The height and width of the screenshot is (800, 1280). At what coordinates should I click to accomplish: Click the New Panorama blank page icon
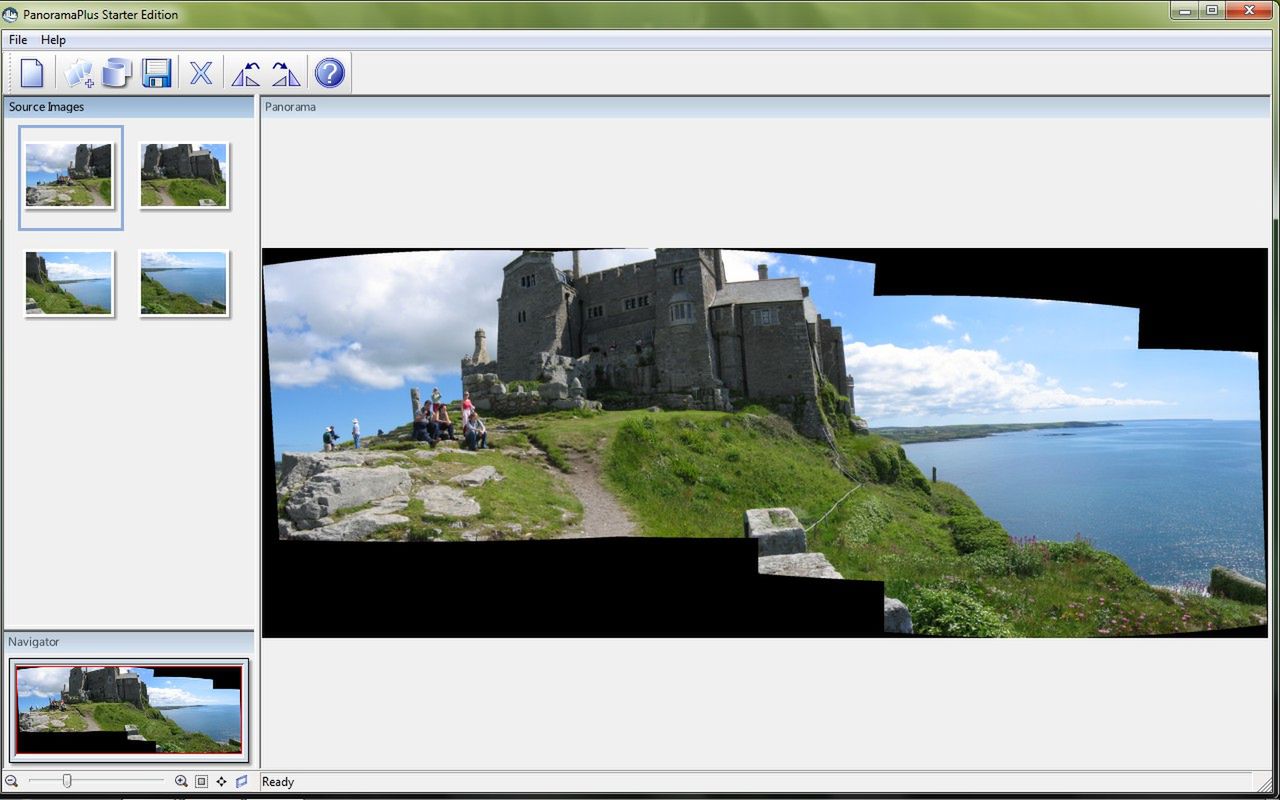(32, 73)
